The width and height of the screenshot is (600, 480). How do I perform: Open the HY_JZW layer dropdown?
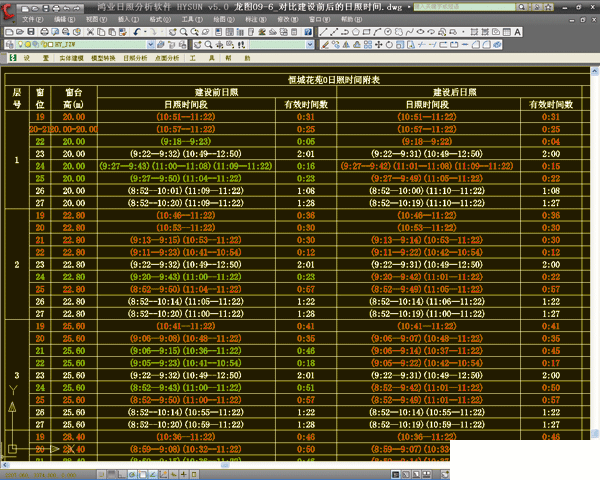tap(151, 45)
